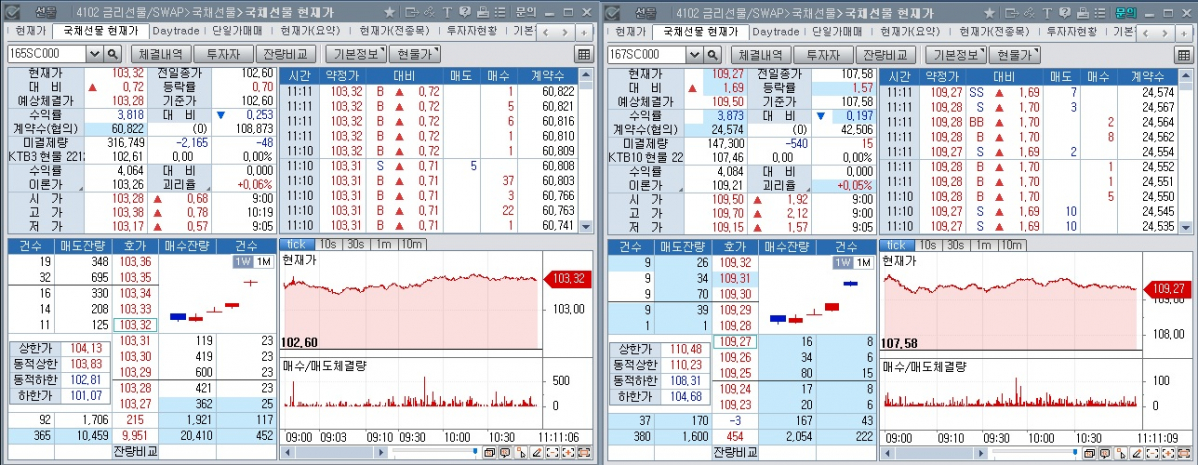1198x465 pixels.
Task: Click the export arrow icon in left window title bar
Action: 412,12
